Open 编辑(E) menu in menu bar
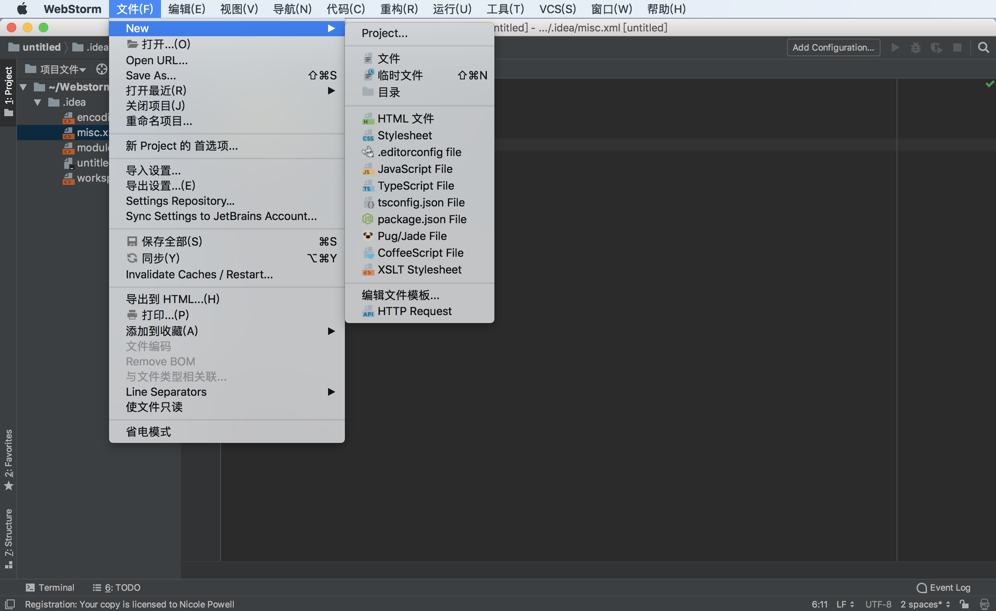The width and height of the screenshot is (996, 611). click(186, 9)
